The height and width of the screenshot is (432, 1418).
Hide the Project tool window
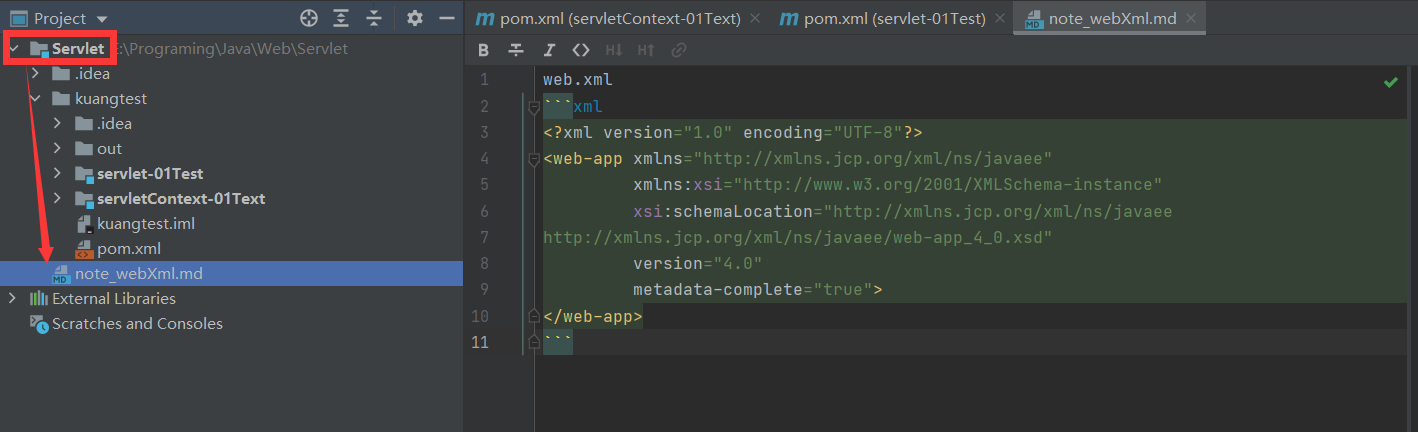(446, 18)
